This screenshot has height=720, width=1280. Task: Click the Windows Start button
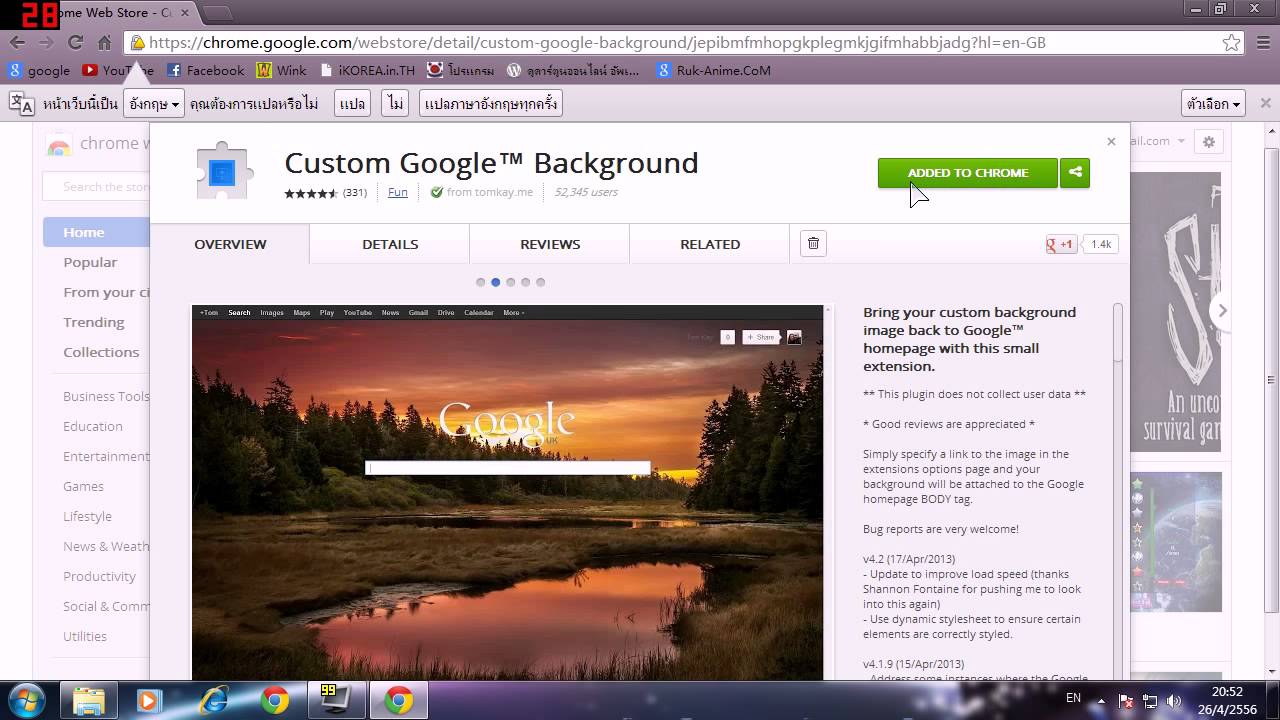click(x=27, y=700)
